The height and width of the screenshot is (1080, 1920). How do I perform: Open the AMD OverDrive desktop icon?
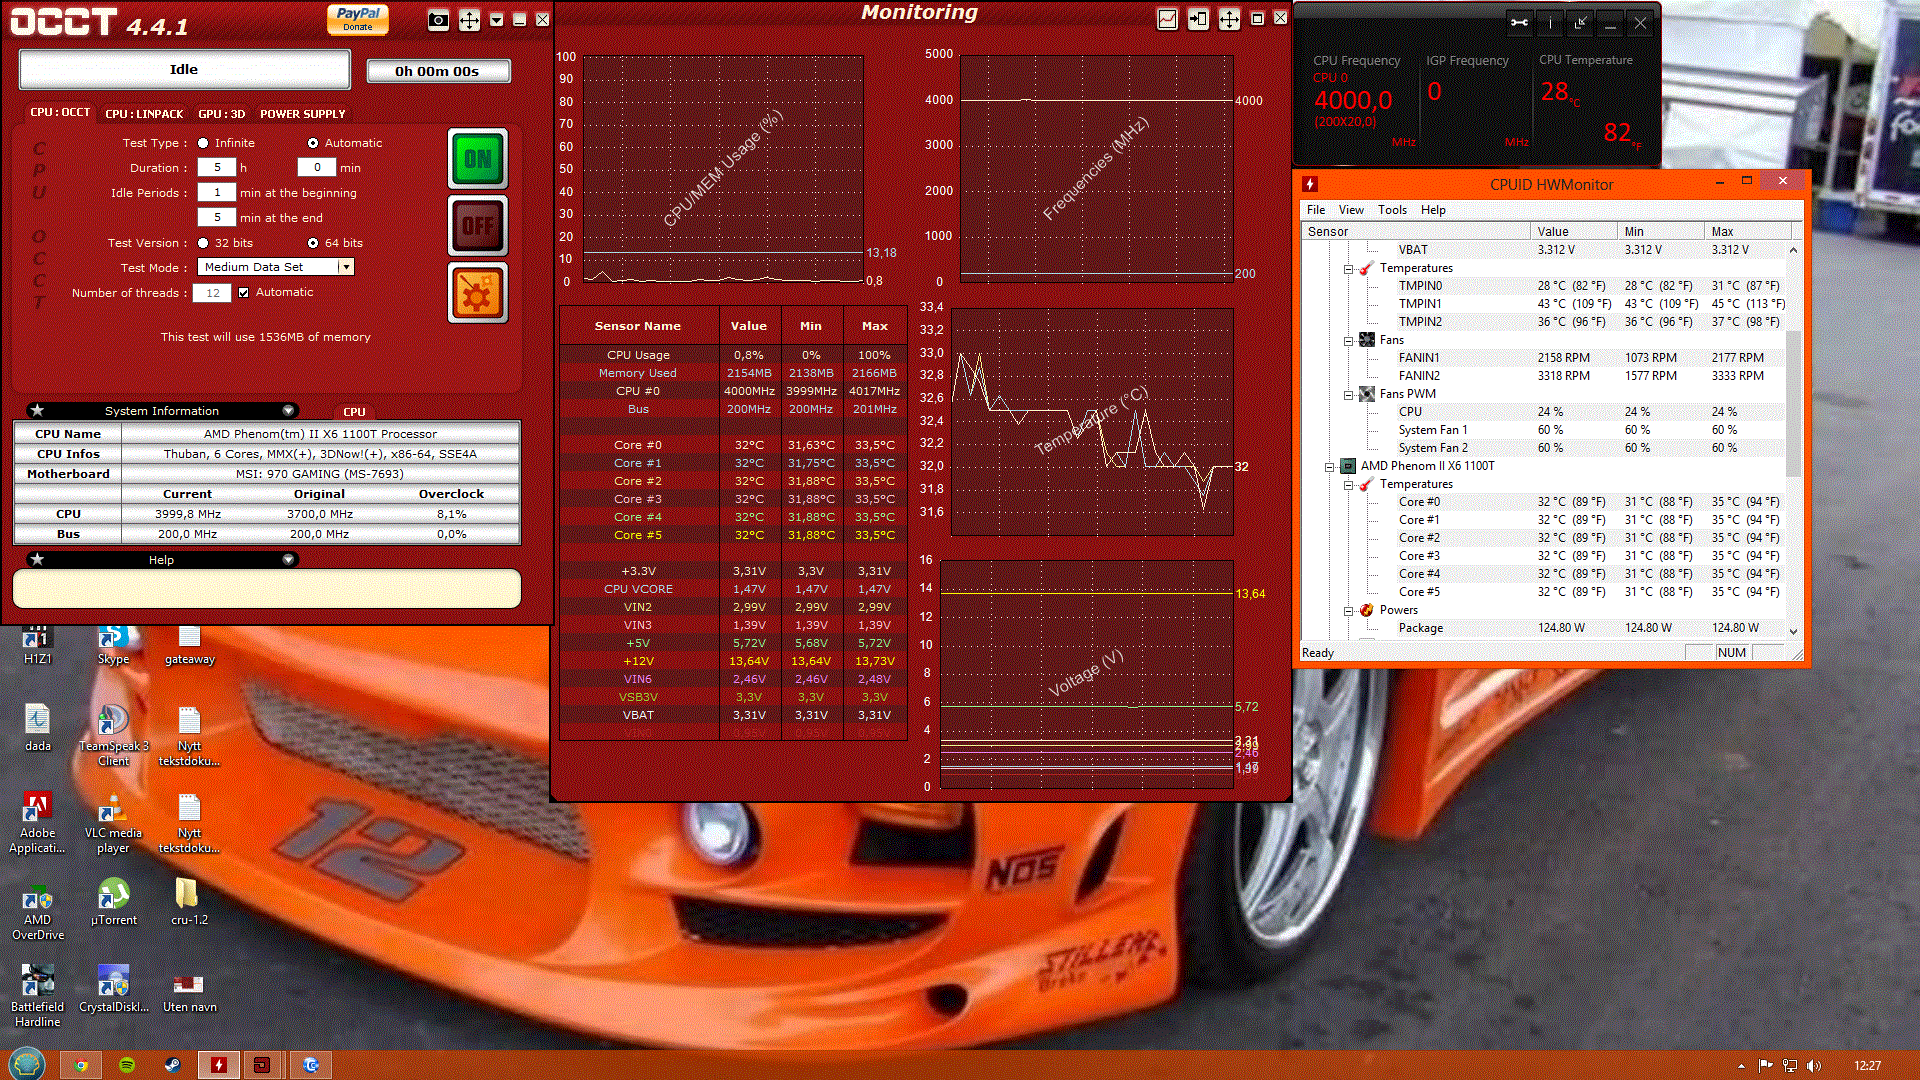pyautogui.click(x=38, y=913)
